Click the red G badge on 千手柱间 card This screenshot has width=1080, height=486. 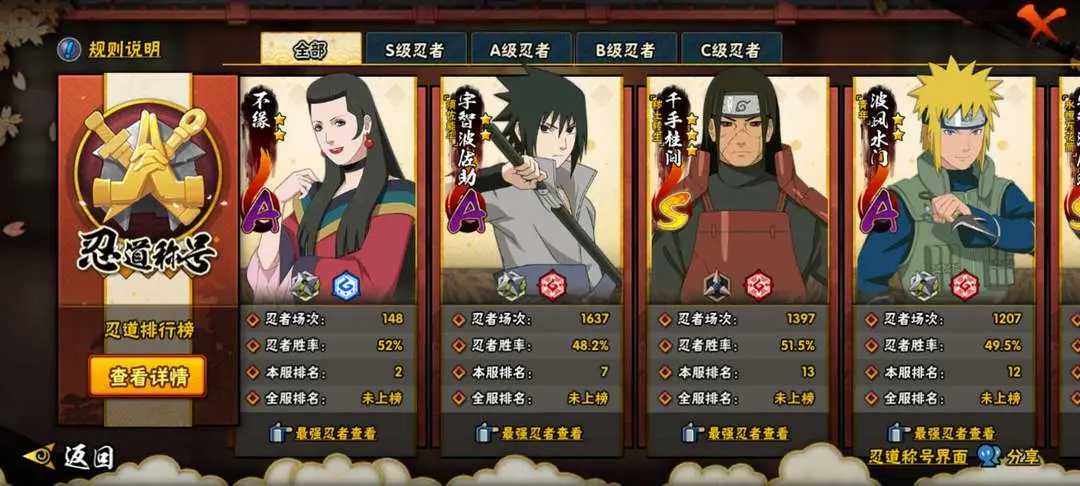point(758,286)
